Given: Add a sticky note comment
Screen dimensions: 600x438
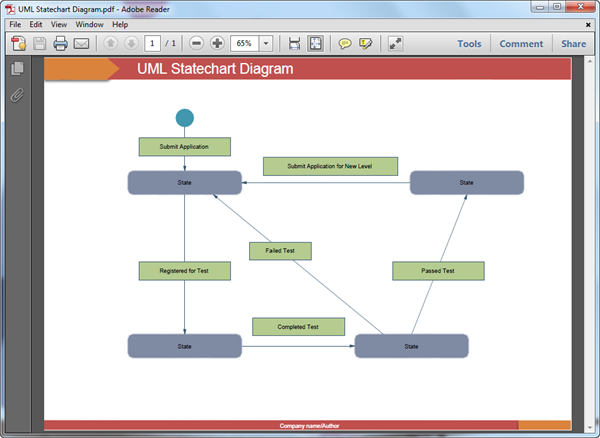Looking at the screenshot, I should click(345, 44).
